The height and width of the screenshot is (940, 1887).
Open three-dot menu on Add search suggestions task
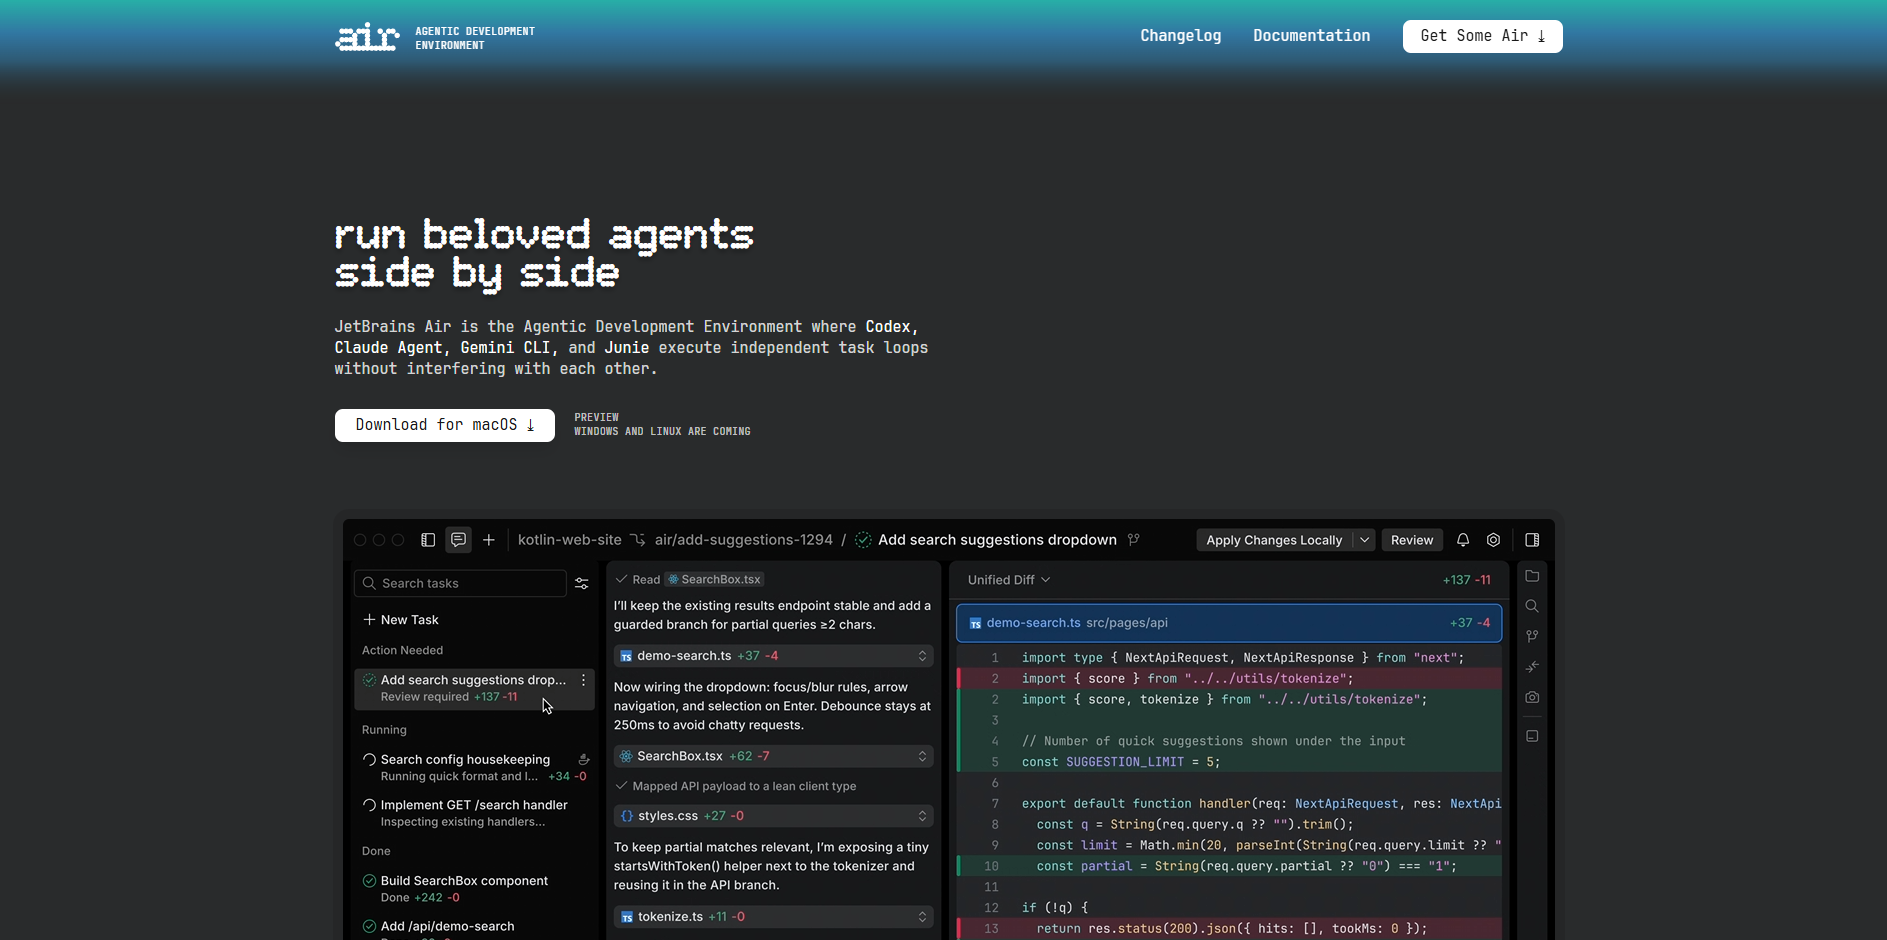coord(584,680)
